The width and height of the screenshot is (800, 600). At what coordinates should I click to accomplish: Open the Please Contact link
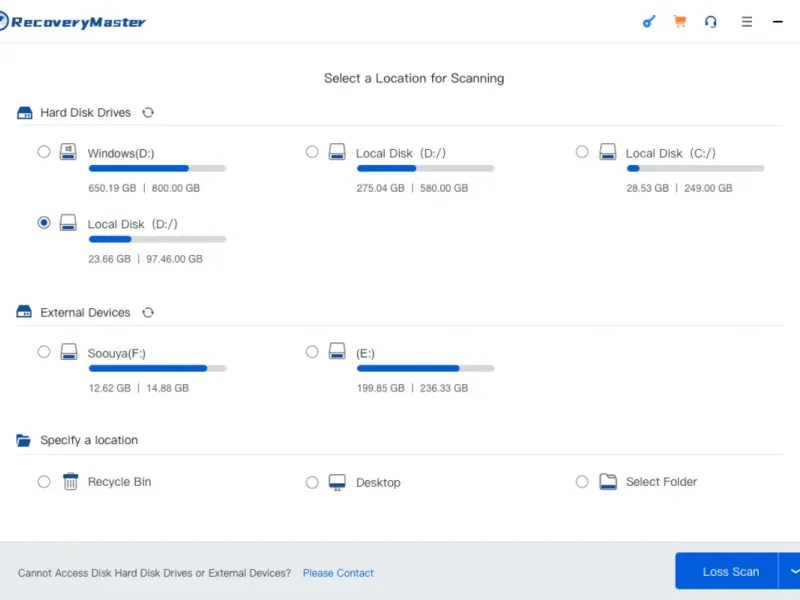338,573
